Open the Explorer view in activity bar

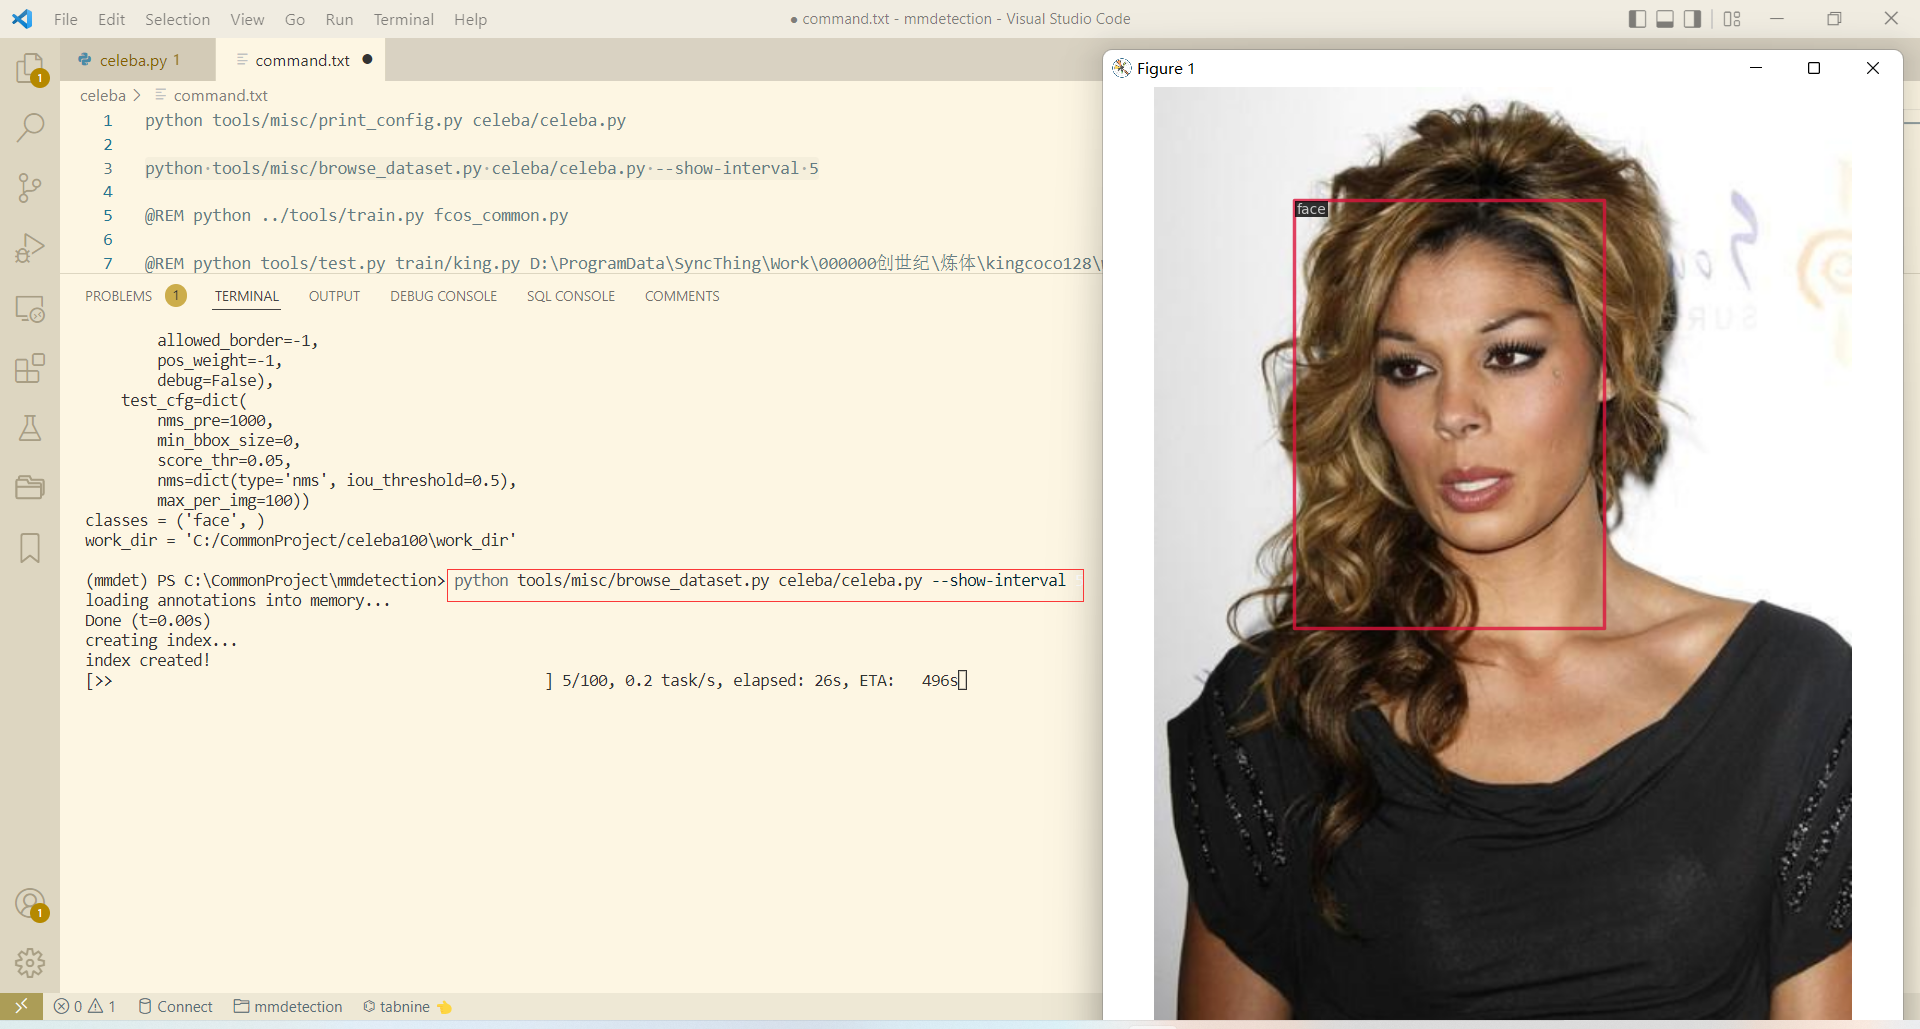pyautogui.click(x=30, y=68)
